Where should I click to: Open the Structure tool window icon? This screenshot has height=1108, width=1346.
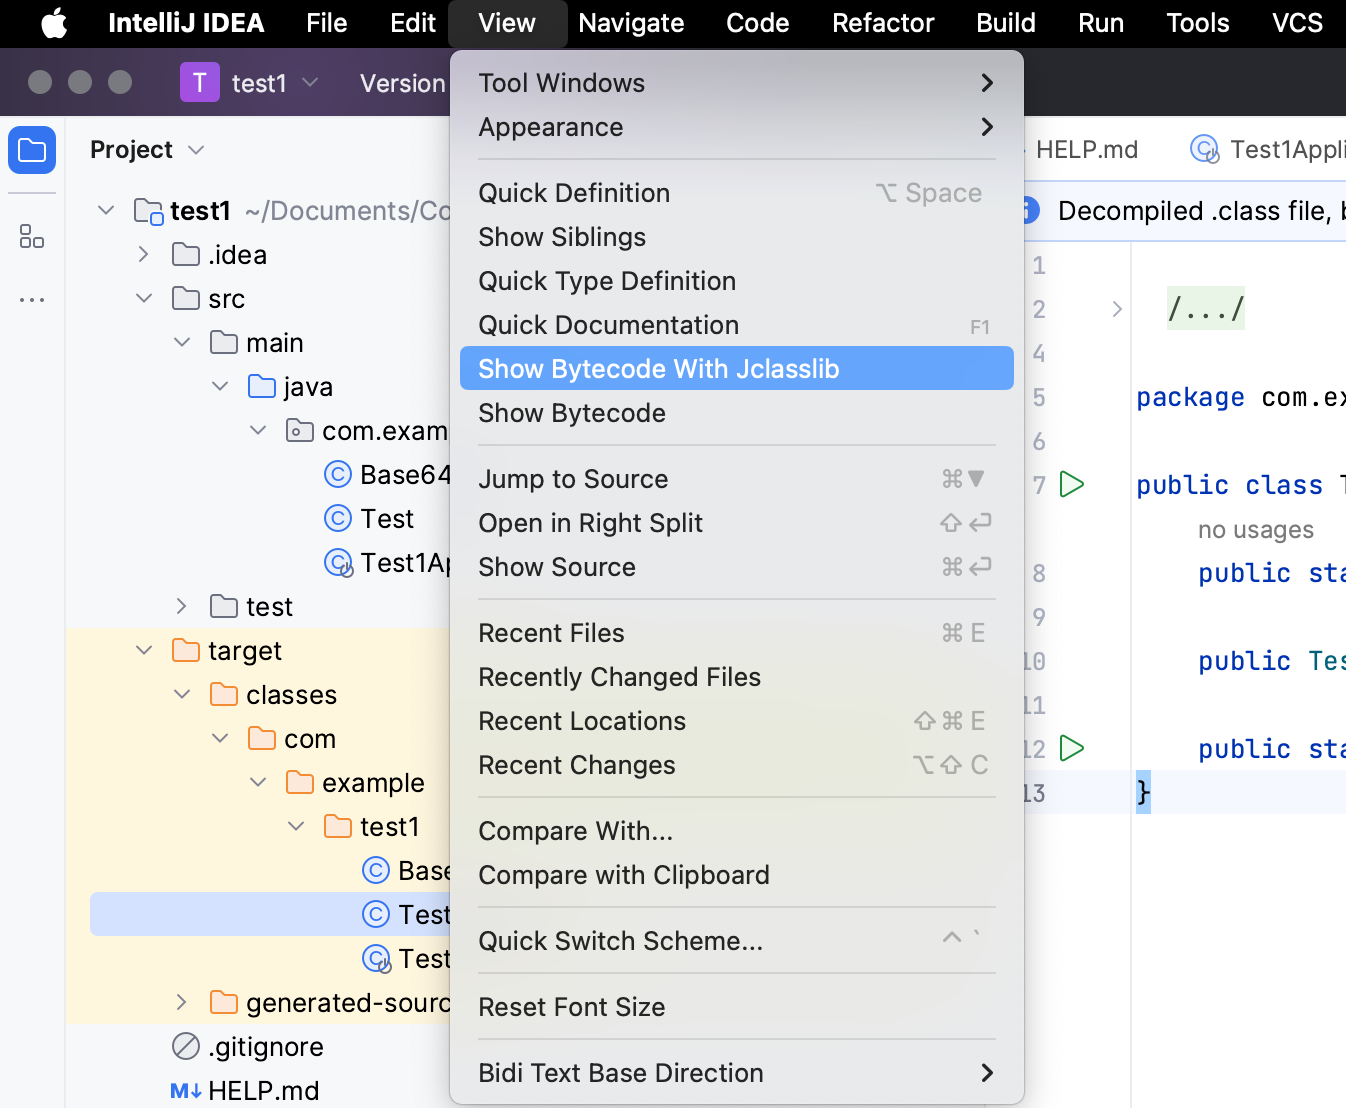click(32, 237)
